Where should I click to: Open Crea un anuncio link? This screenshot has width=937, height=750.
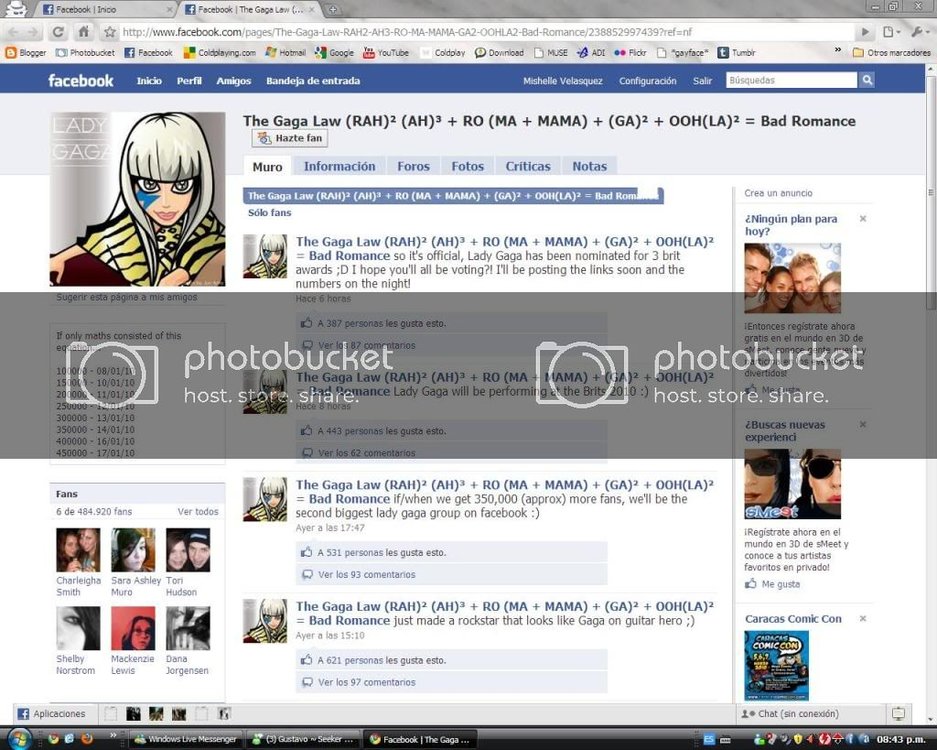point(778,193)
